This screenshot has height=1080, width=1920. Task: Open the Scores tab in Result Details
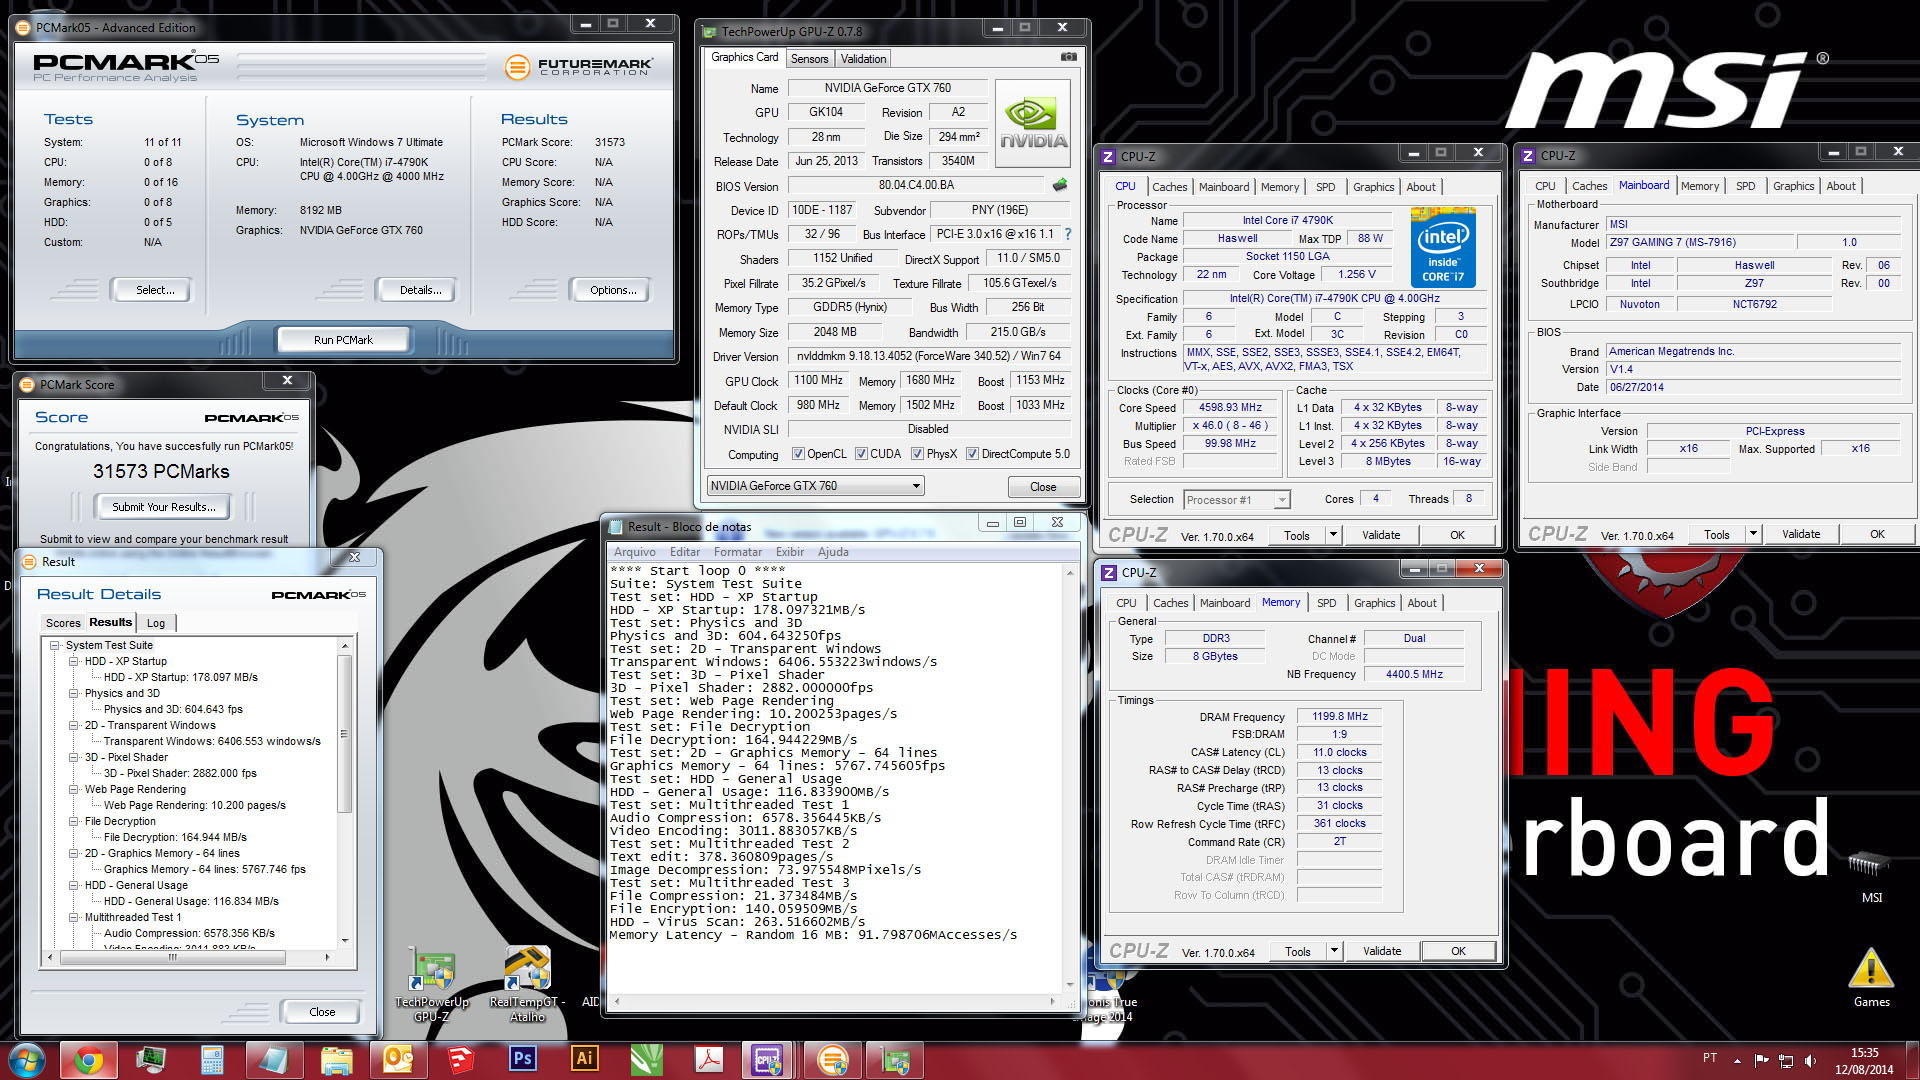click(x=63, y=623)
